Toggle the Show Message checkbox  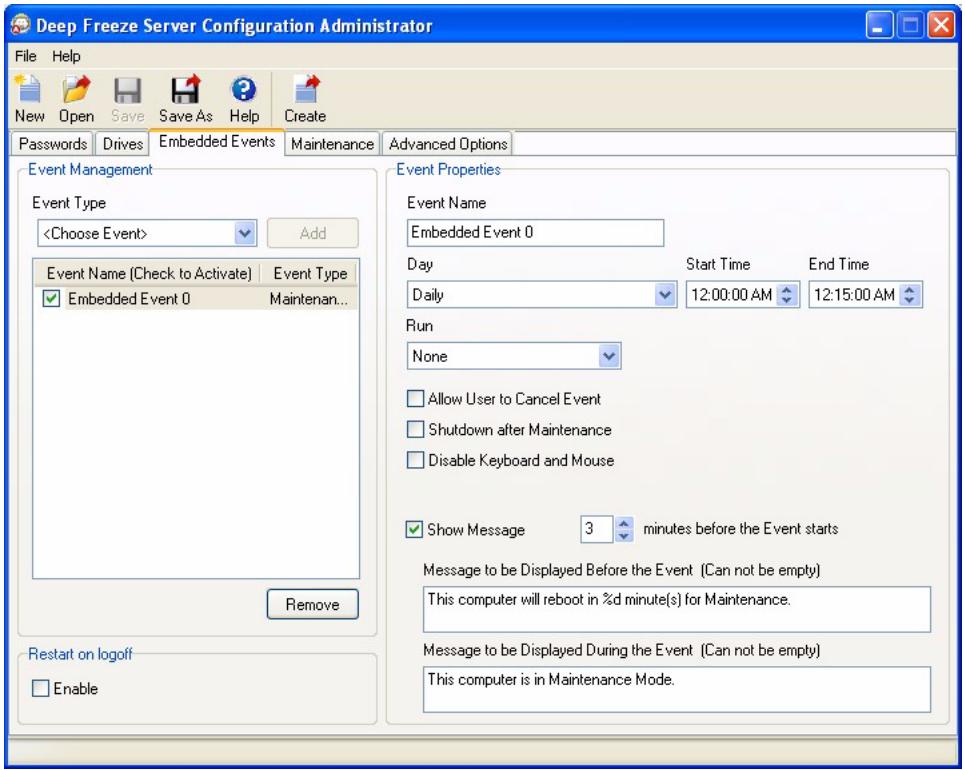(414, 529)
